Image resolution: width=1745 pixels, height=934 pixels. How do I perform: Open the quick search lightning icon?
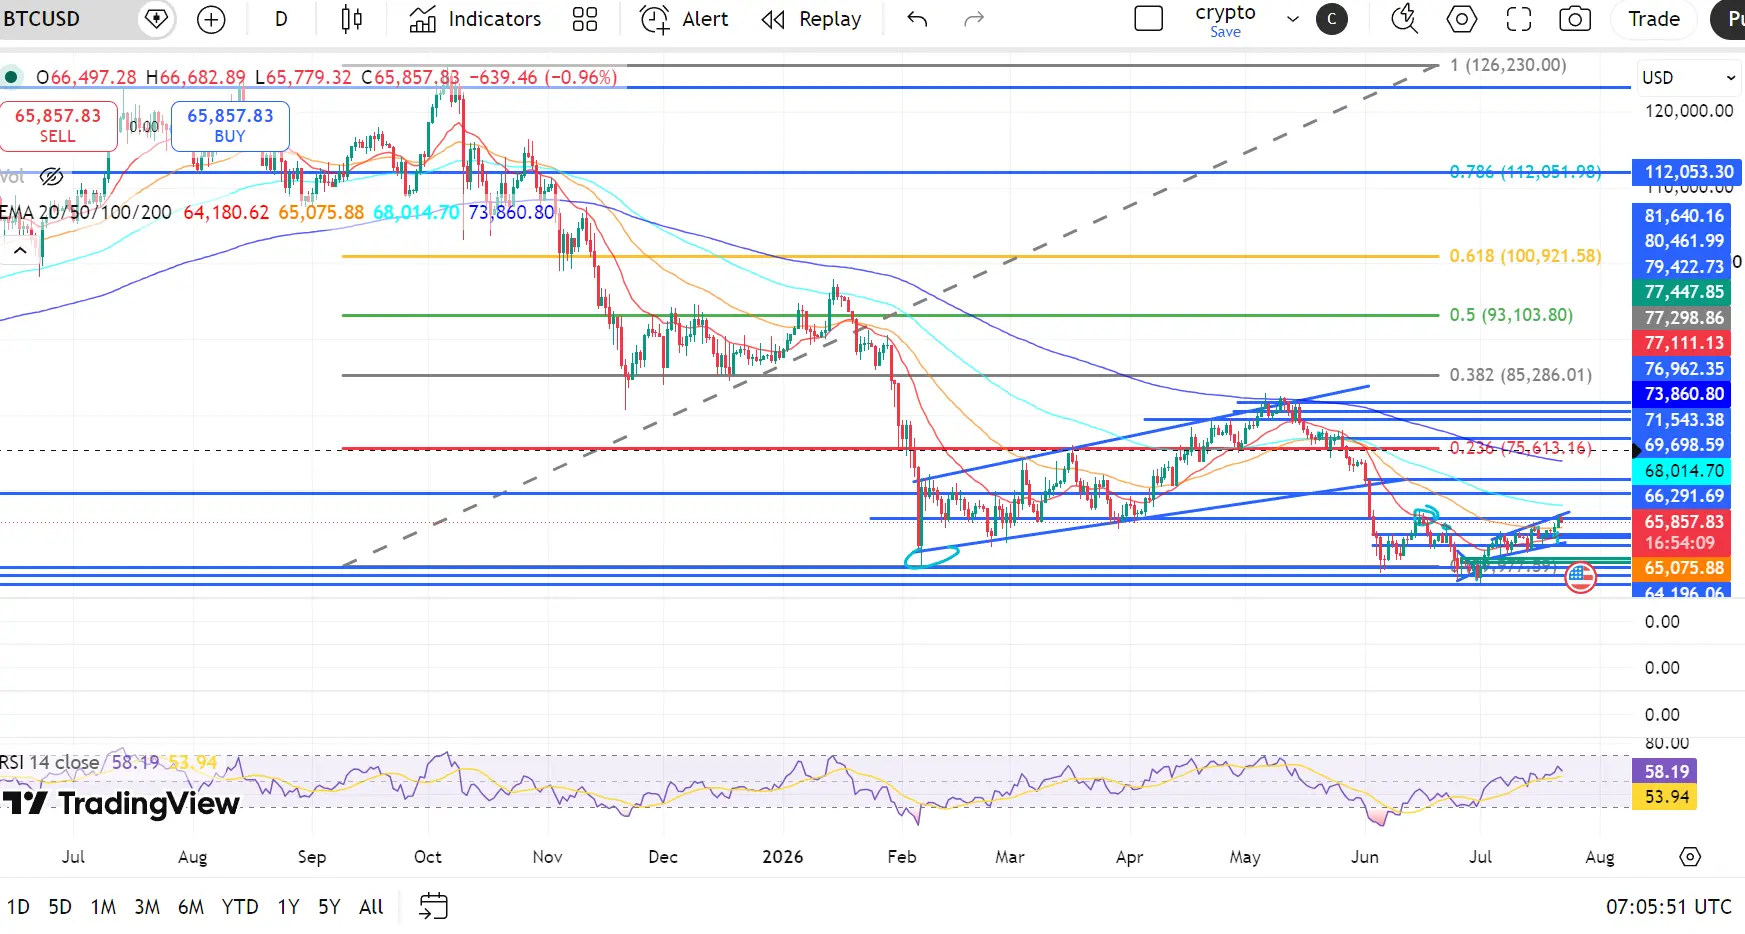(1405, 19)
